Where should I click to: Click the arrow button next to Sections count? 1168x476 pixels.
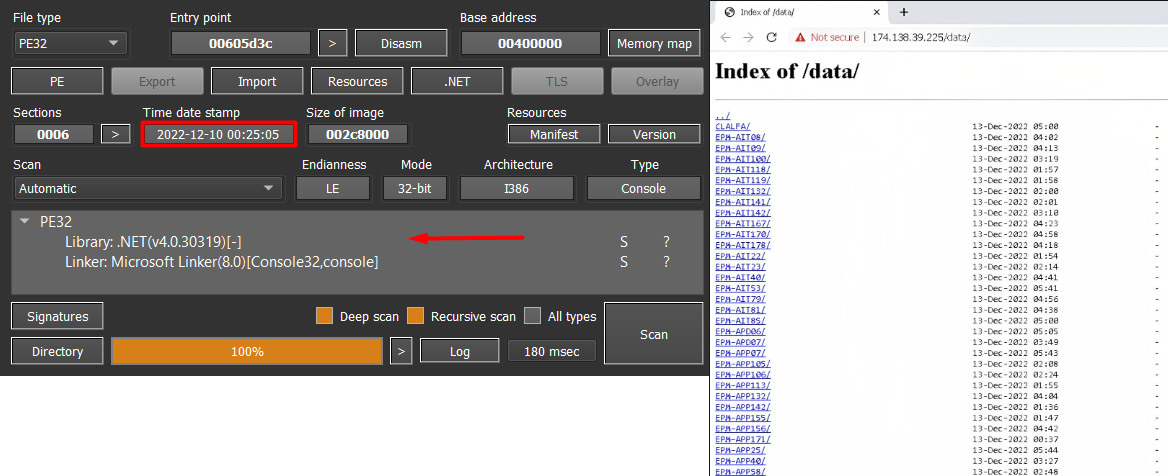(115, 134)
